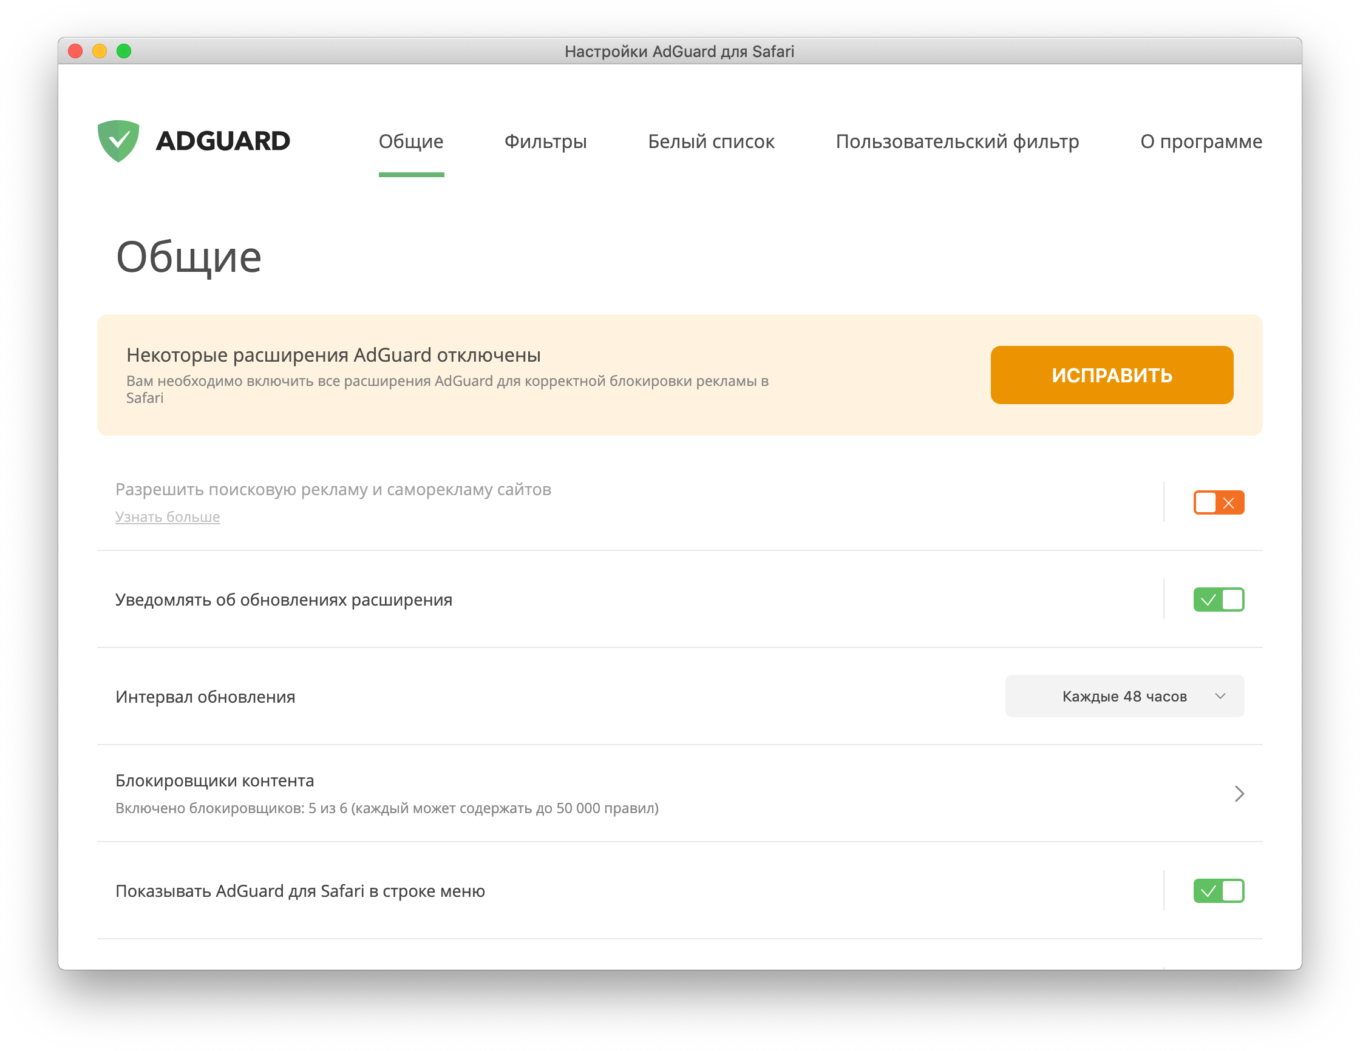Follow the Узнать больше link
Image resolution: width=1360 pixels, height=1051 pixels.
(x=167, y=517)
